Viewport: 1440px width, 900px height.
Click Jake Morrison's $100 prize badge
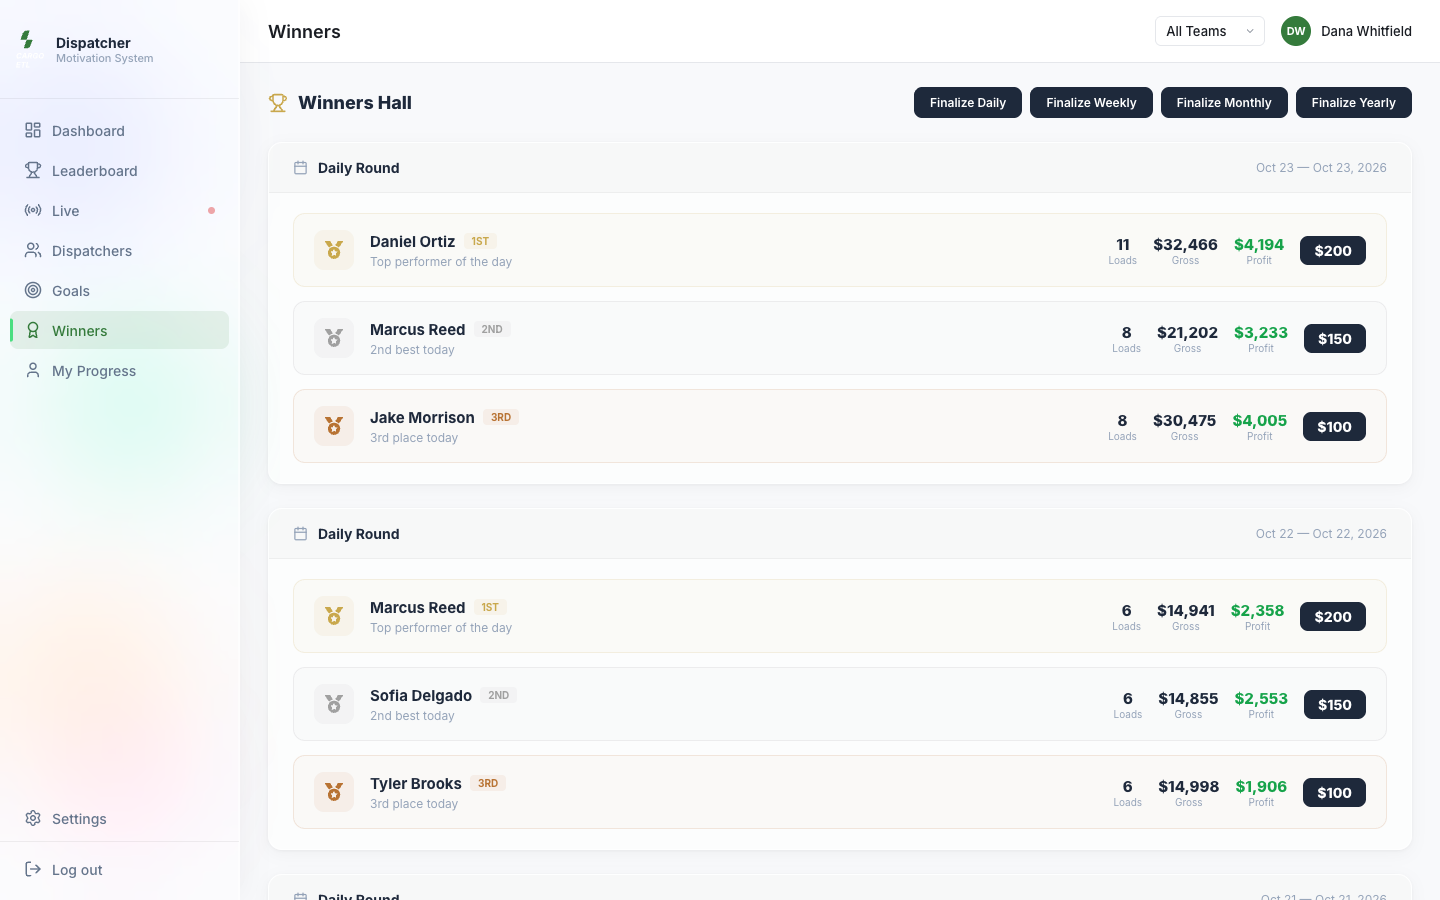[x=1334, y=427]
